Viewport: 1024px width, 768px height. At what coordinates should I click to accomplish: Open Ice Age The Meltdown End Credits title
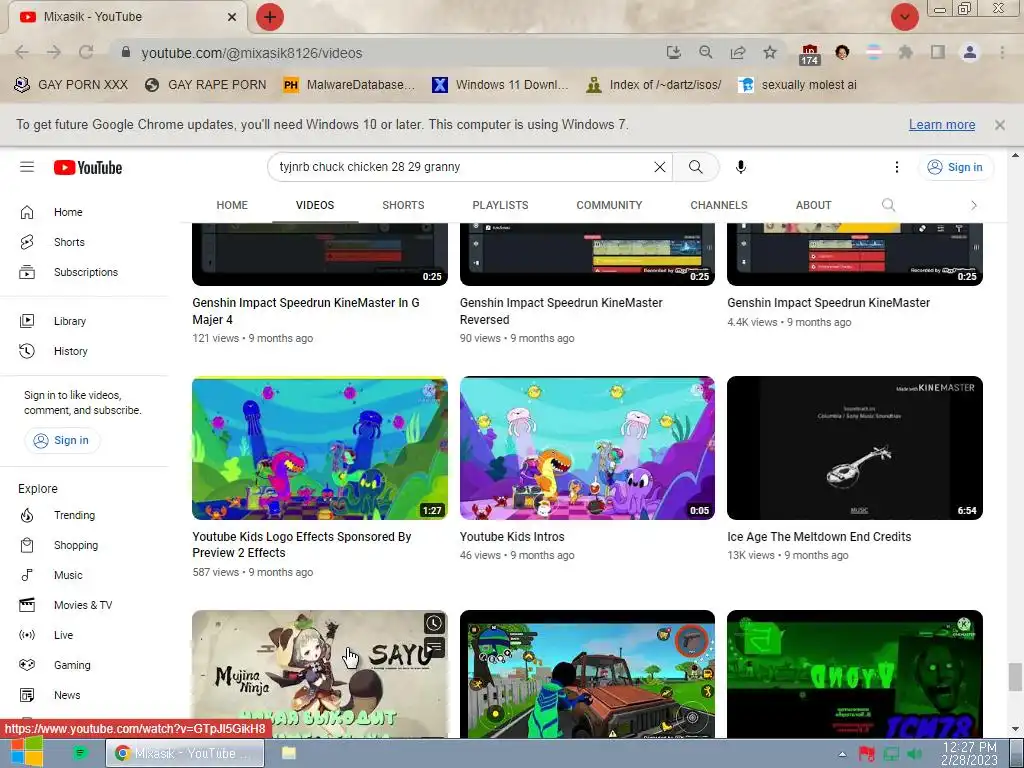pyautogui.click(x=819, y=537)
